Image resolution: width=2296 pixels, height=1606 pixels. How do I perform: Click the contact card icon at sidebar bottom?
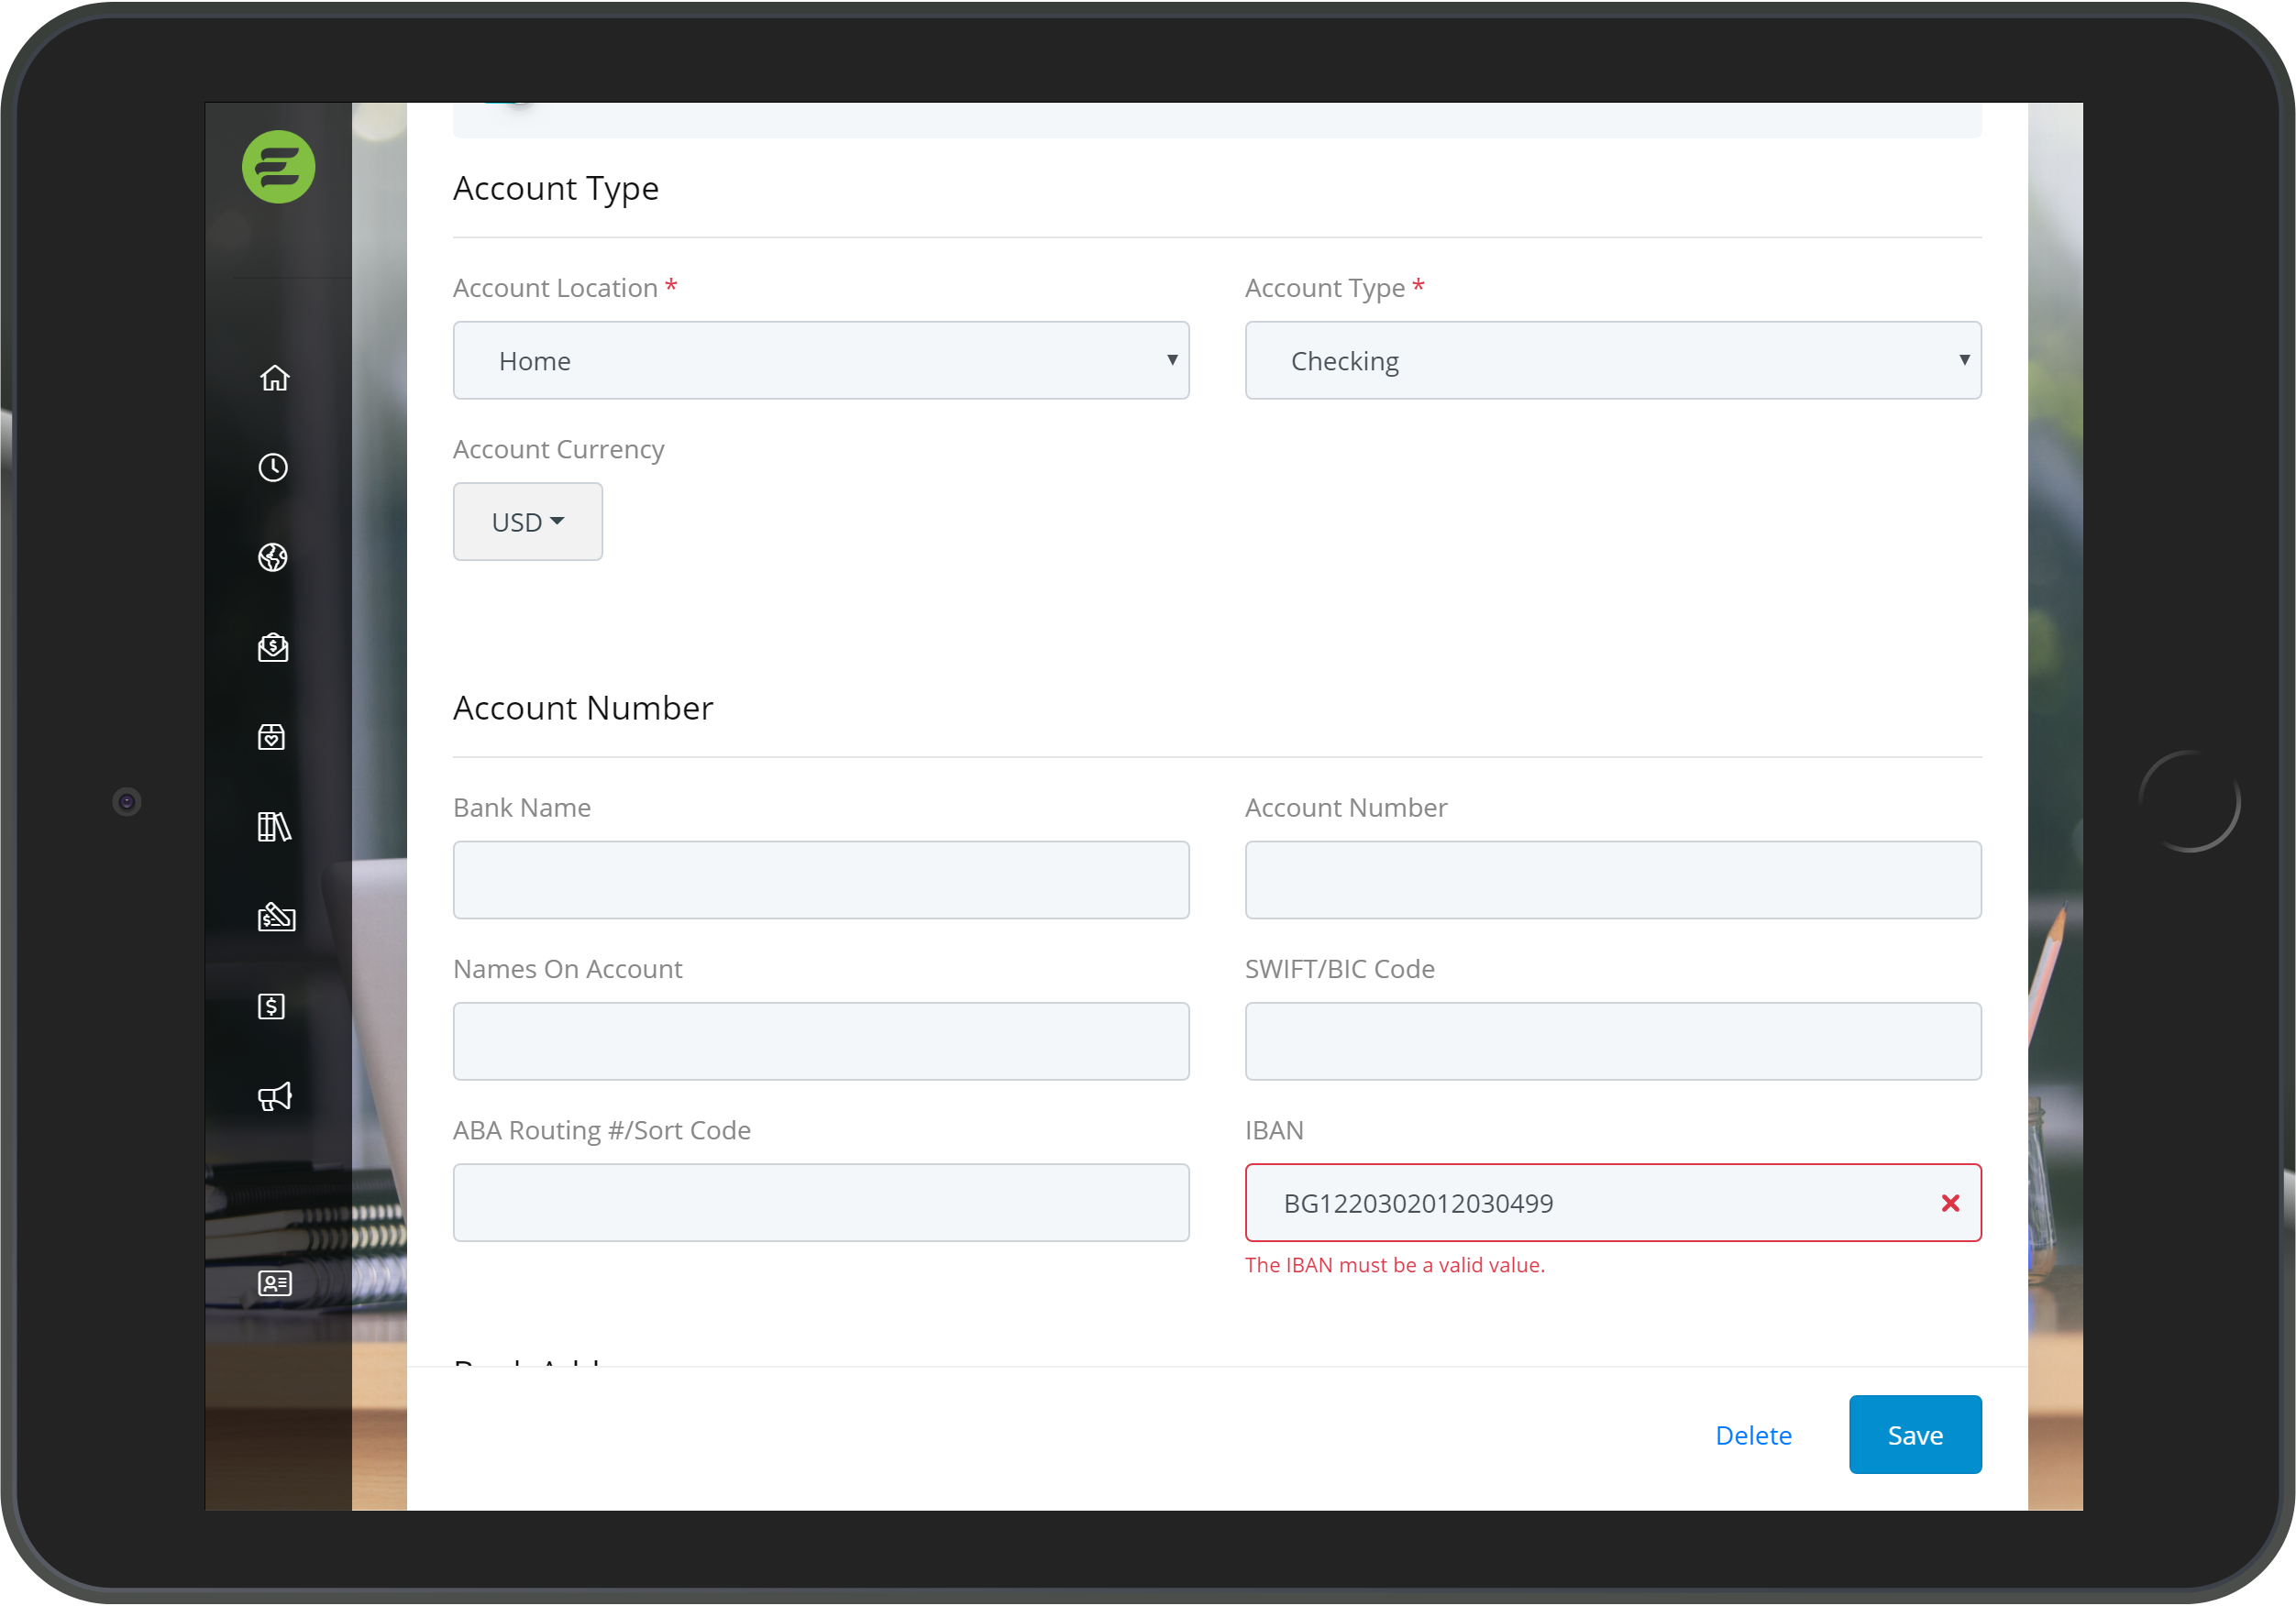pos(274,1281)
